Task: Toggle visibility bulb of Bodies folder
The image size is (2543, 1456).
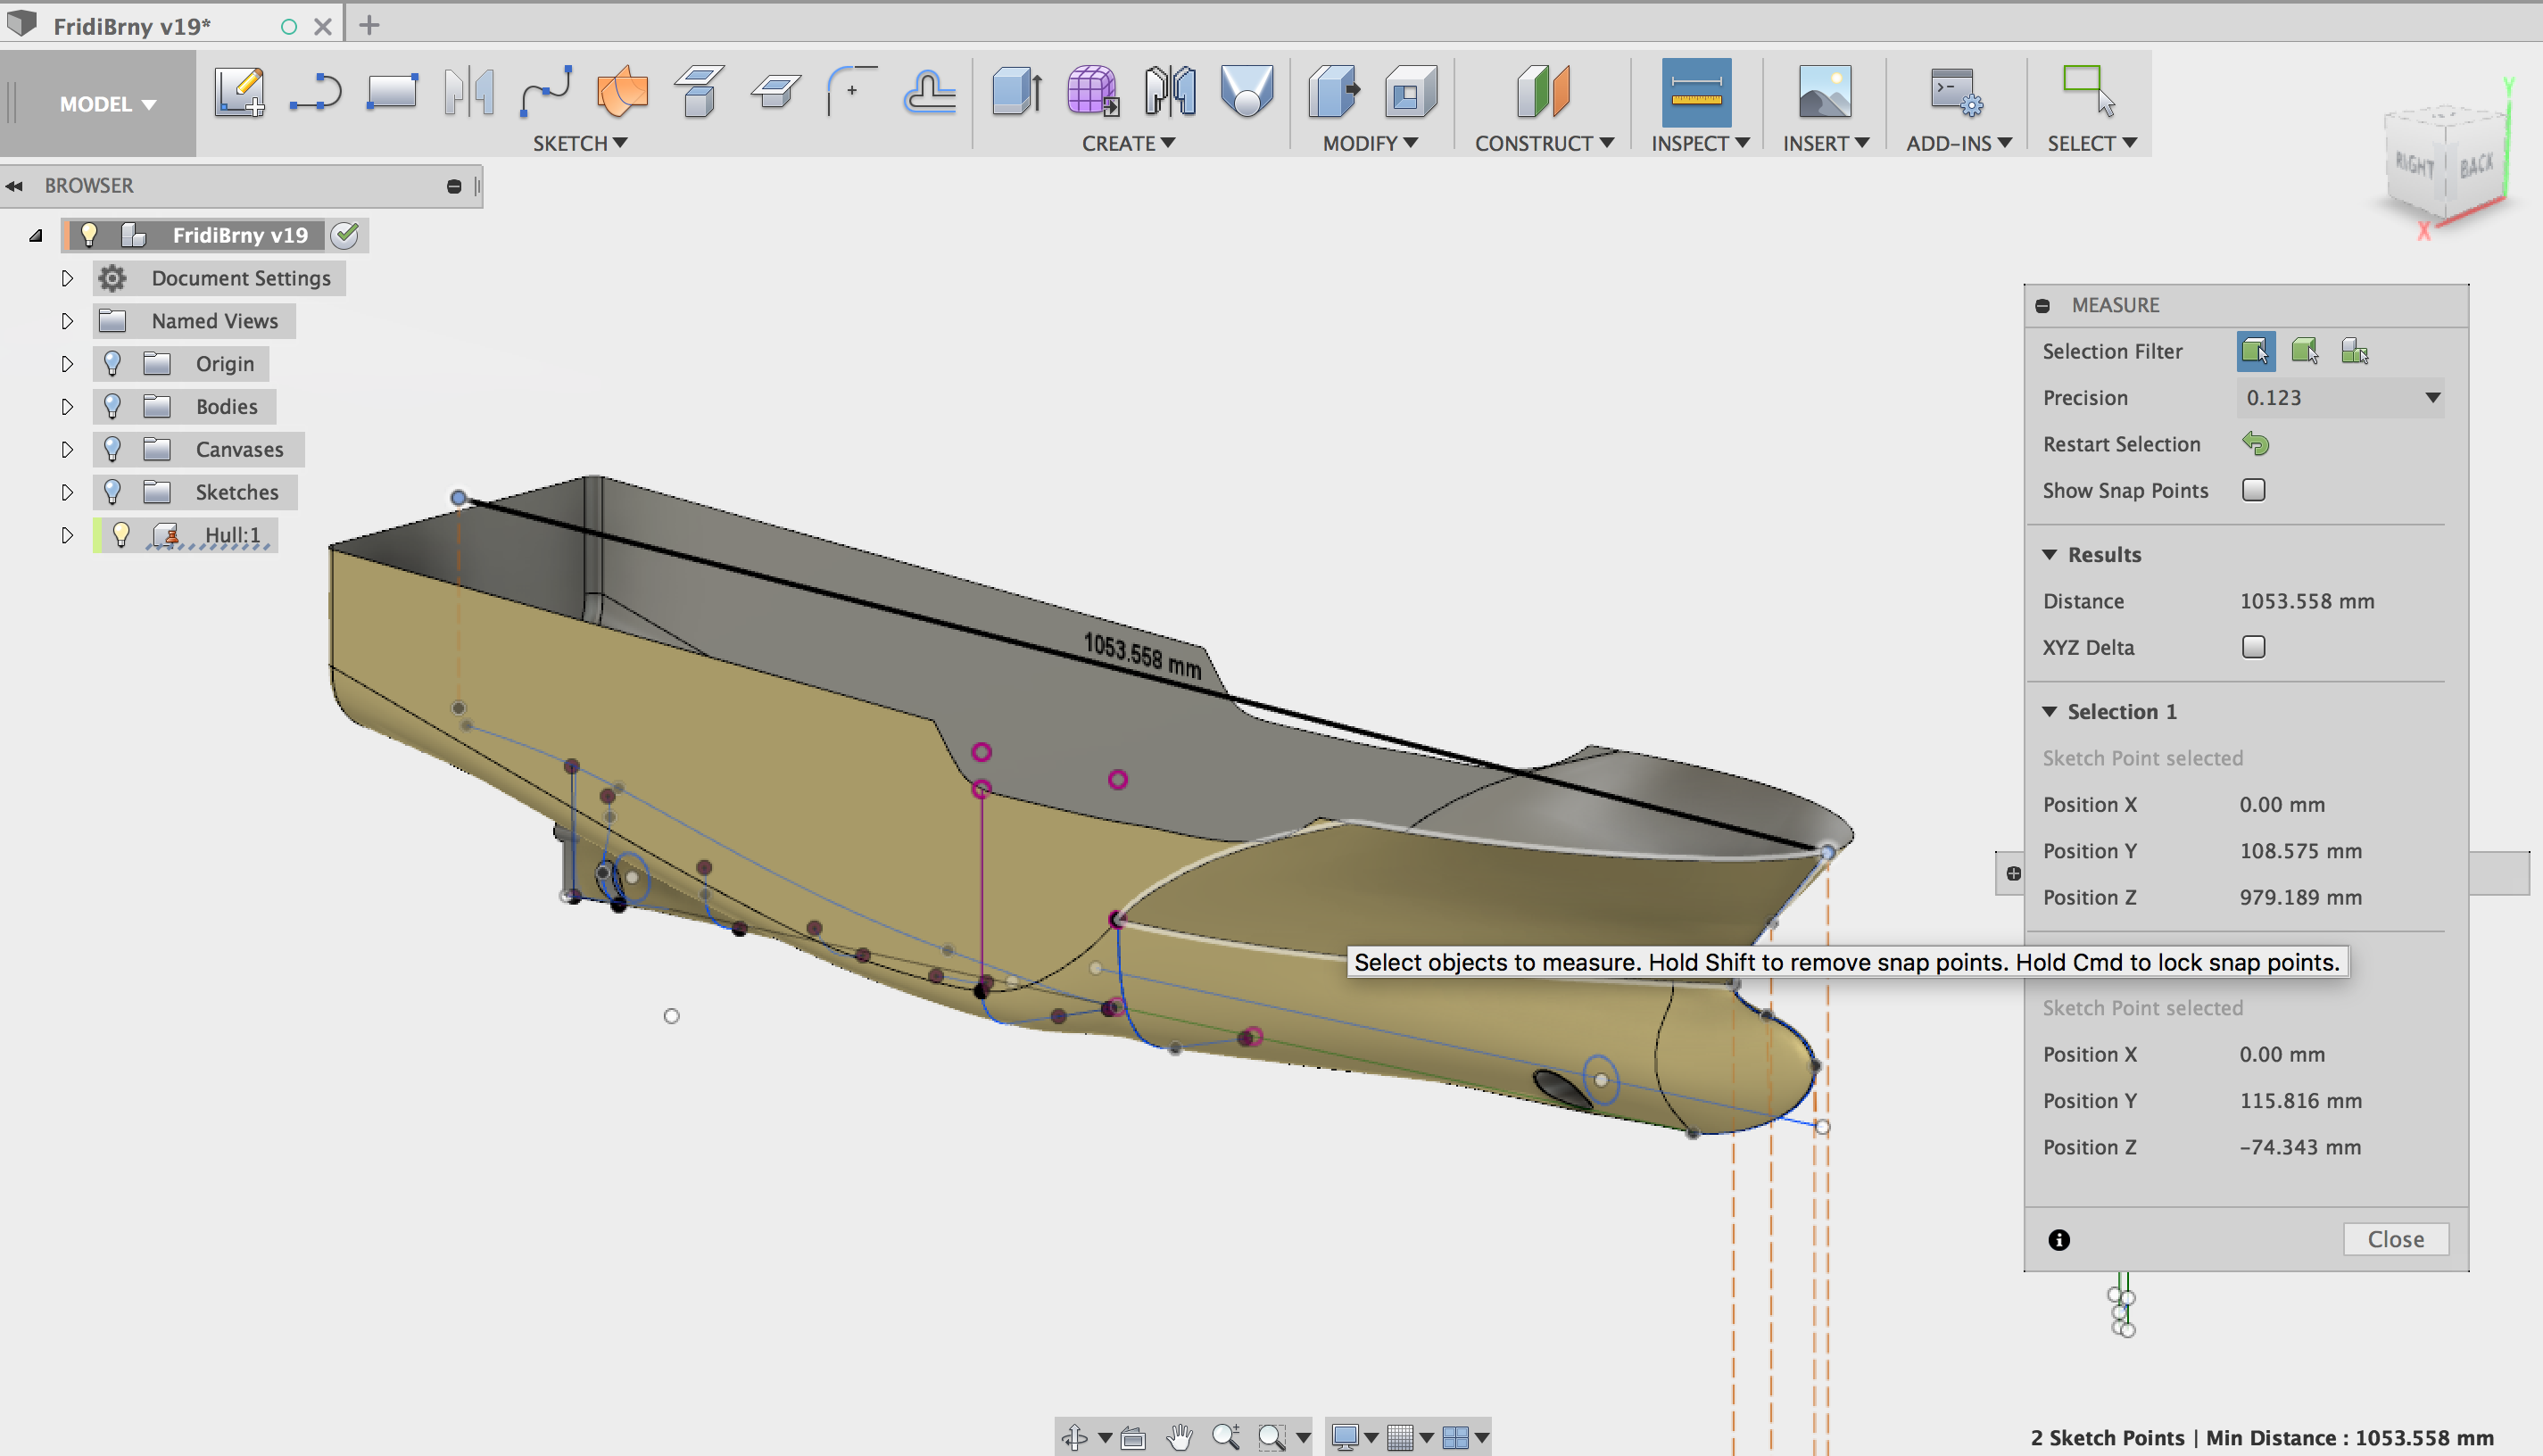Action: (112, 406)
